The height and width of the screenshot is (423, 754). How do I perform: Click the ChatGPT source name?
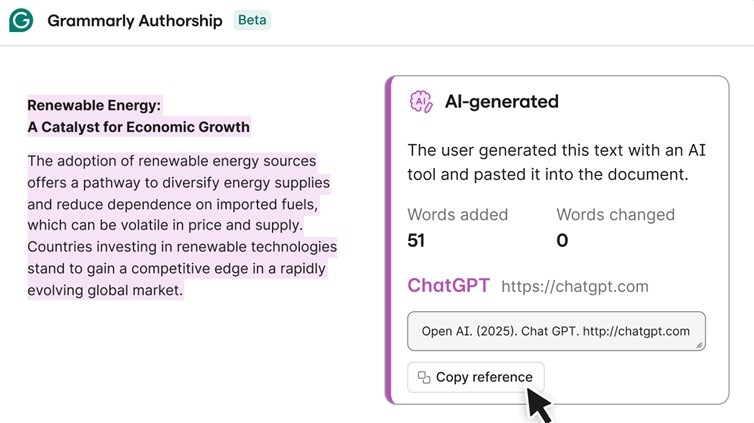[x=448, y=285]
